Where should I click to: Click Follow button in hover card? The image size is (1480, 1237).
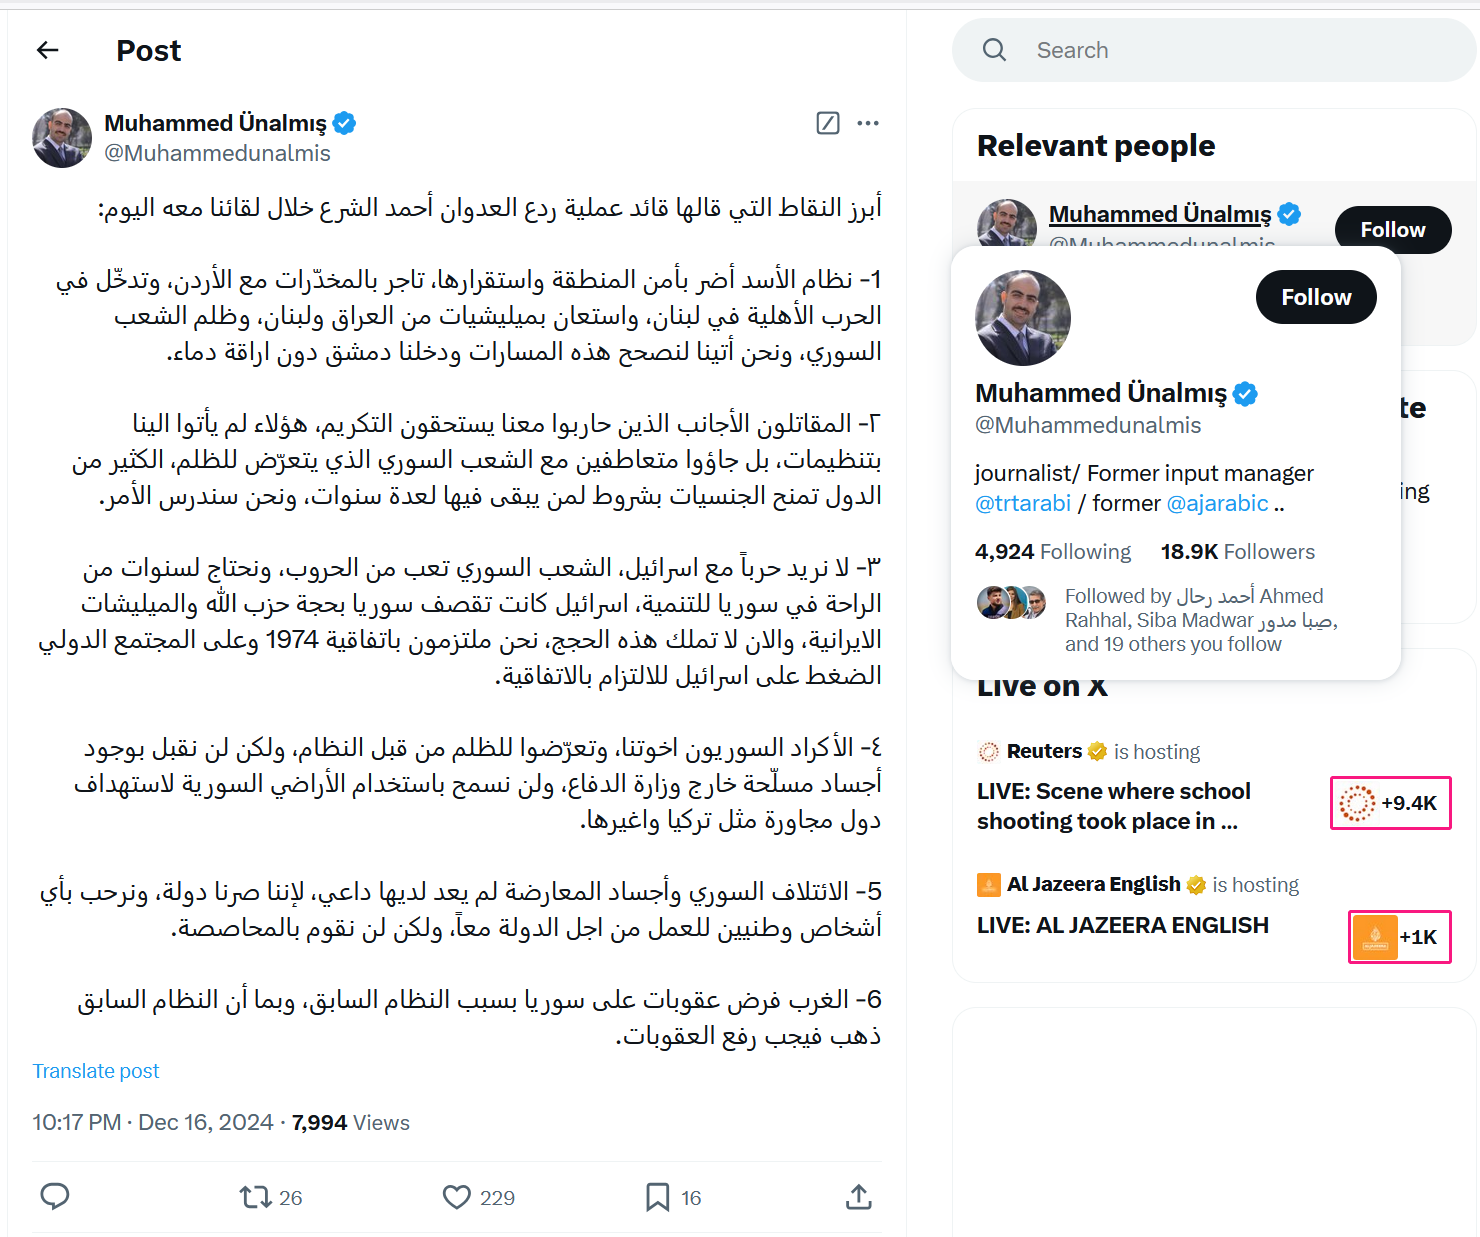pyautogui.click(x=1315, y=297)
